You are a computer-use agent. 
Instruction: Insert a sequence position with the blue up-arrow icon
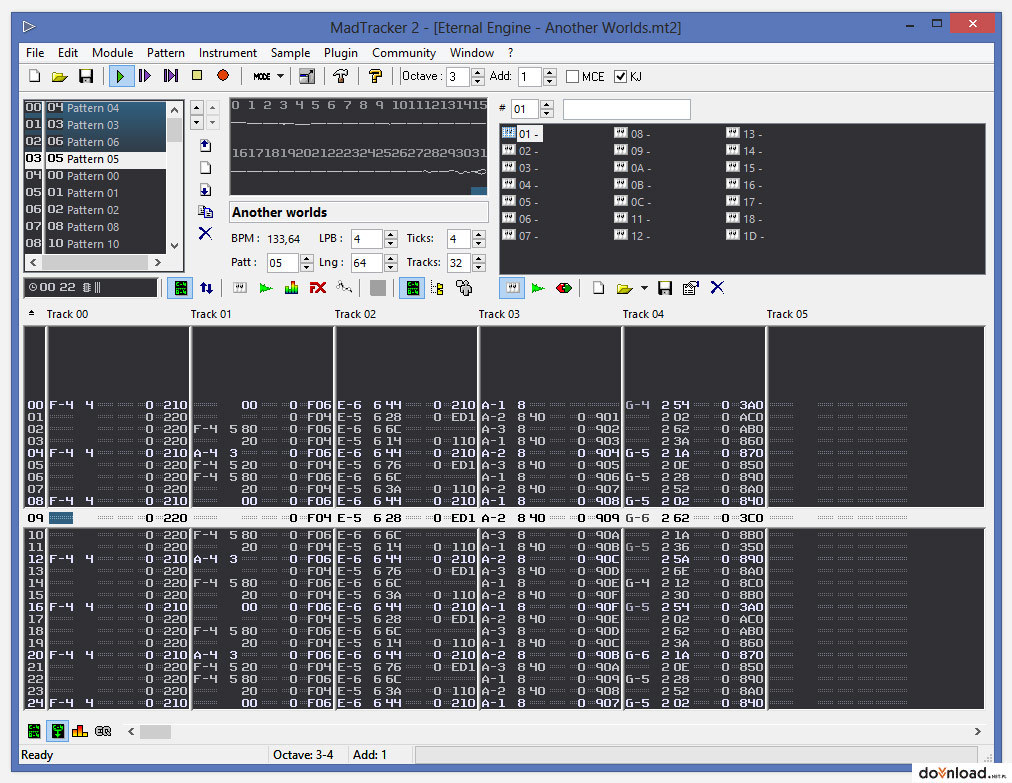click(x=205, y=145)
